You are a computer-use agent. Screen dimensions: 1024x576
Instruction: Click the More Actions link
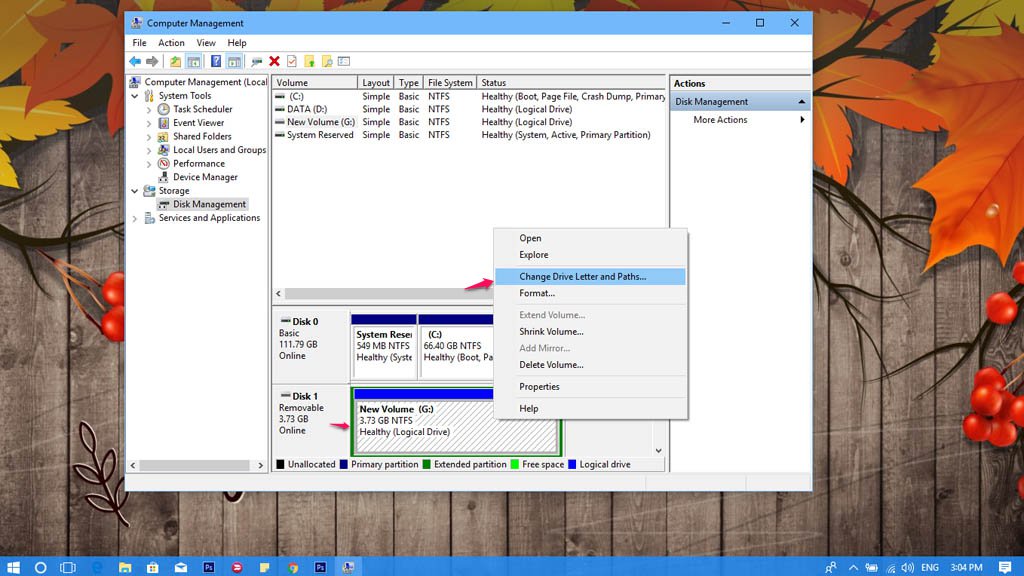pyautogui.click(x=720, y=120)
